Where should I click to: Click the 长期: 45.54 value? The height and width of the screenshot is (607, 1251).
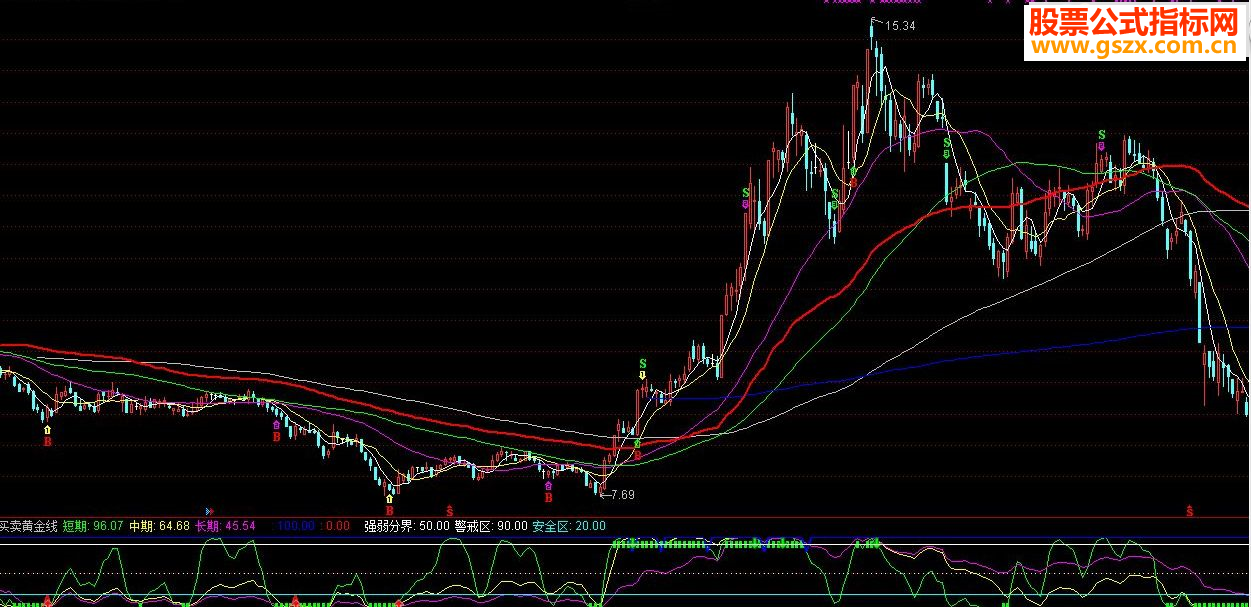[x=225, y=525]
